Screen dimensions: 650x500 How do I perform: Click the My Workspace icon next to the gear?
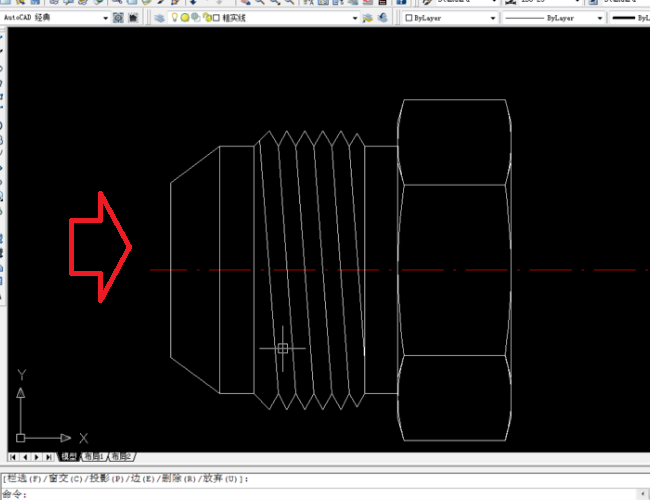click(x=133, y=18)
